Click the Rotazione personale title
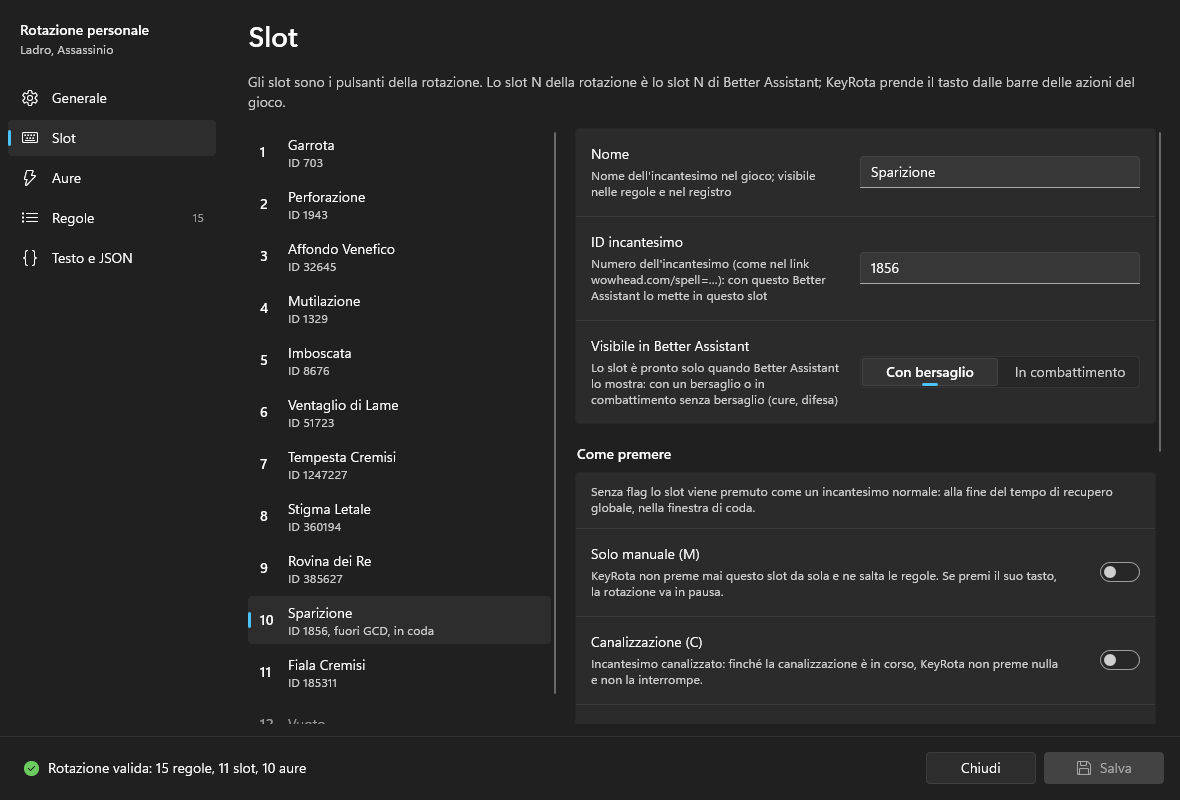Viewport: 1180px width, 800px height. pyautogui.click(x=84, y=30)
